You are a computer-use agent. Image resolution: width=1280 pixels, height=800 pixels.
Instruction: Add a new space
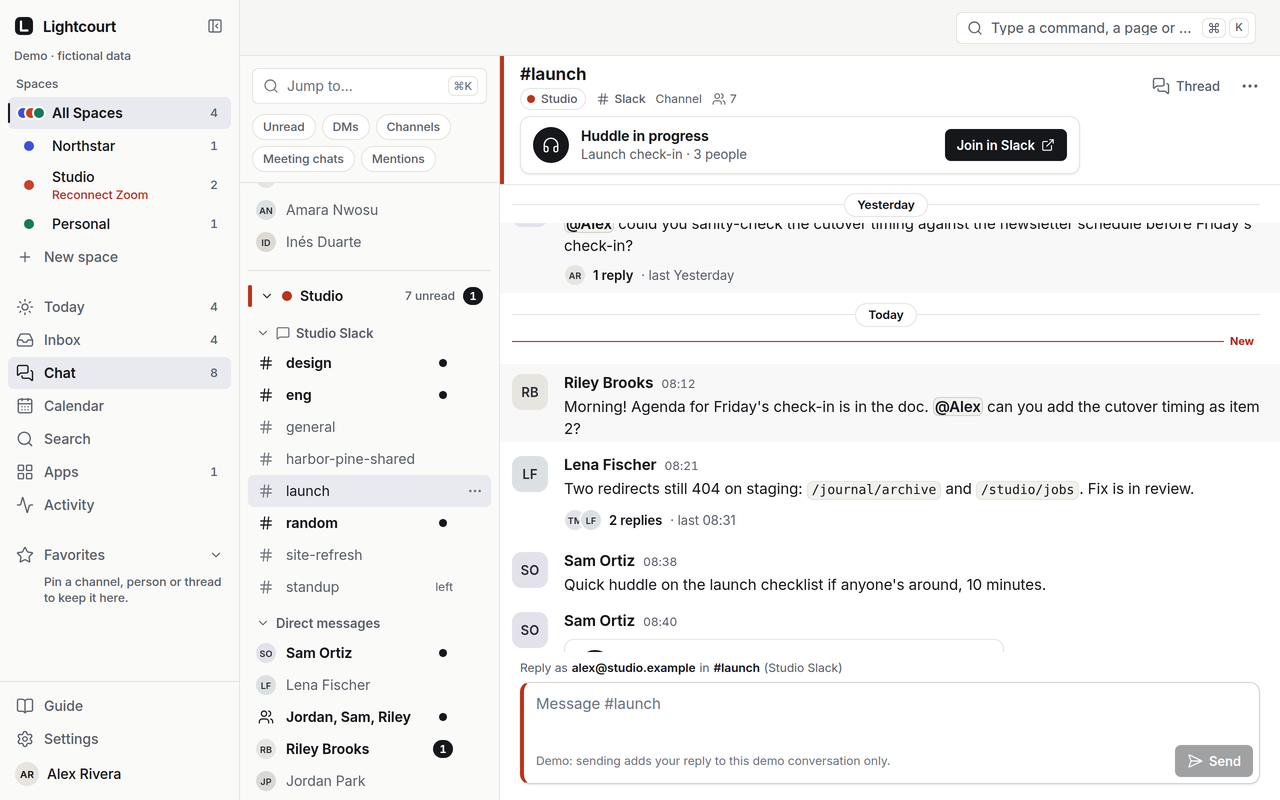point(119,257)
